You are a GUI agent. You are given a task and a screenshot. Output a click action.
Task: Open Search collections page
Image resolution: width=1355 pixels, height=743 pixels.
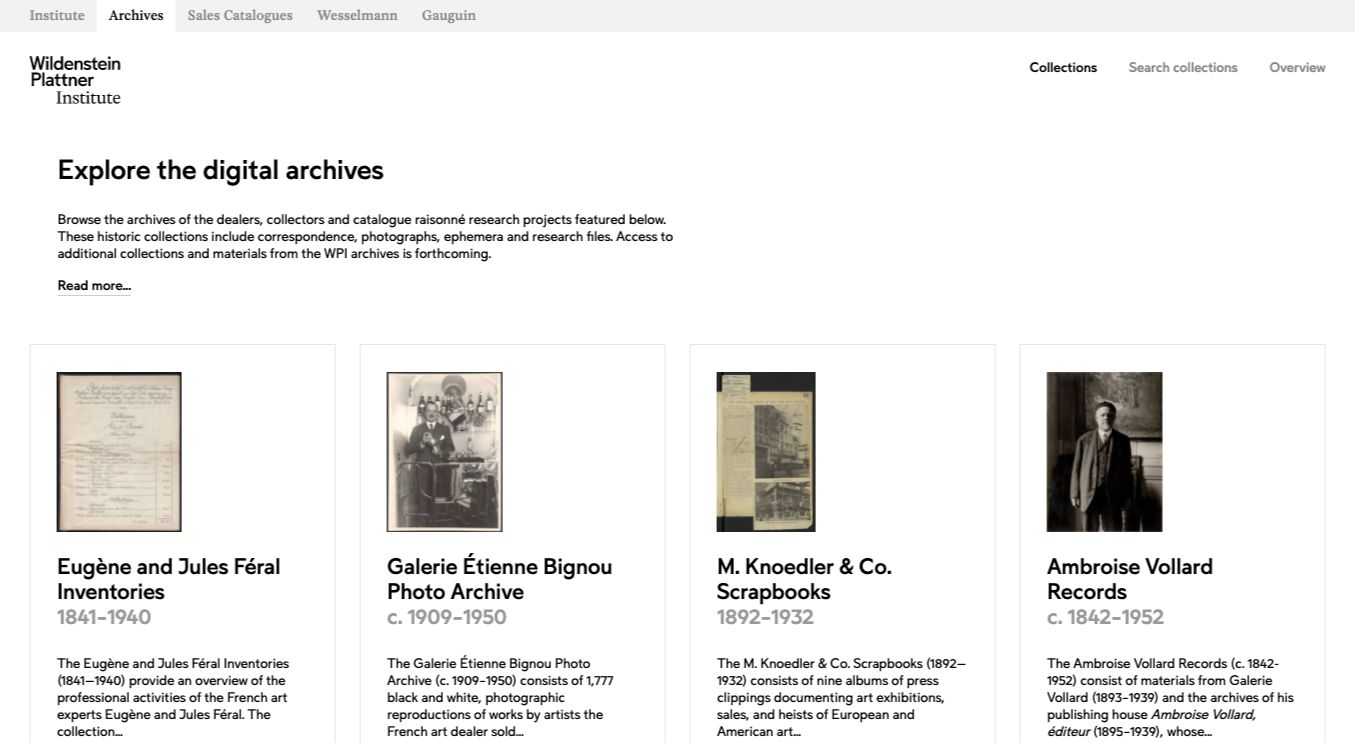click(x=1183, y=68)
